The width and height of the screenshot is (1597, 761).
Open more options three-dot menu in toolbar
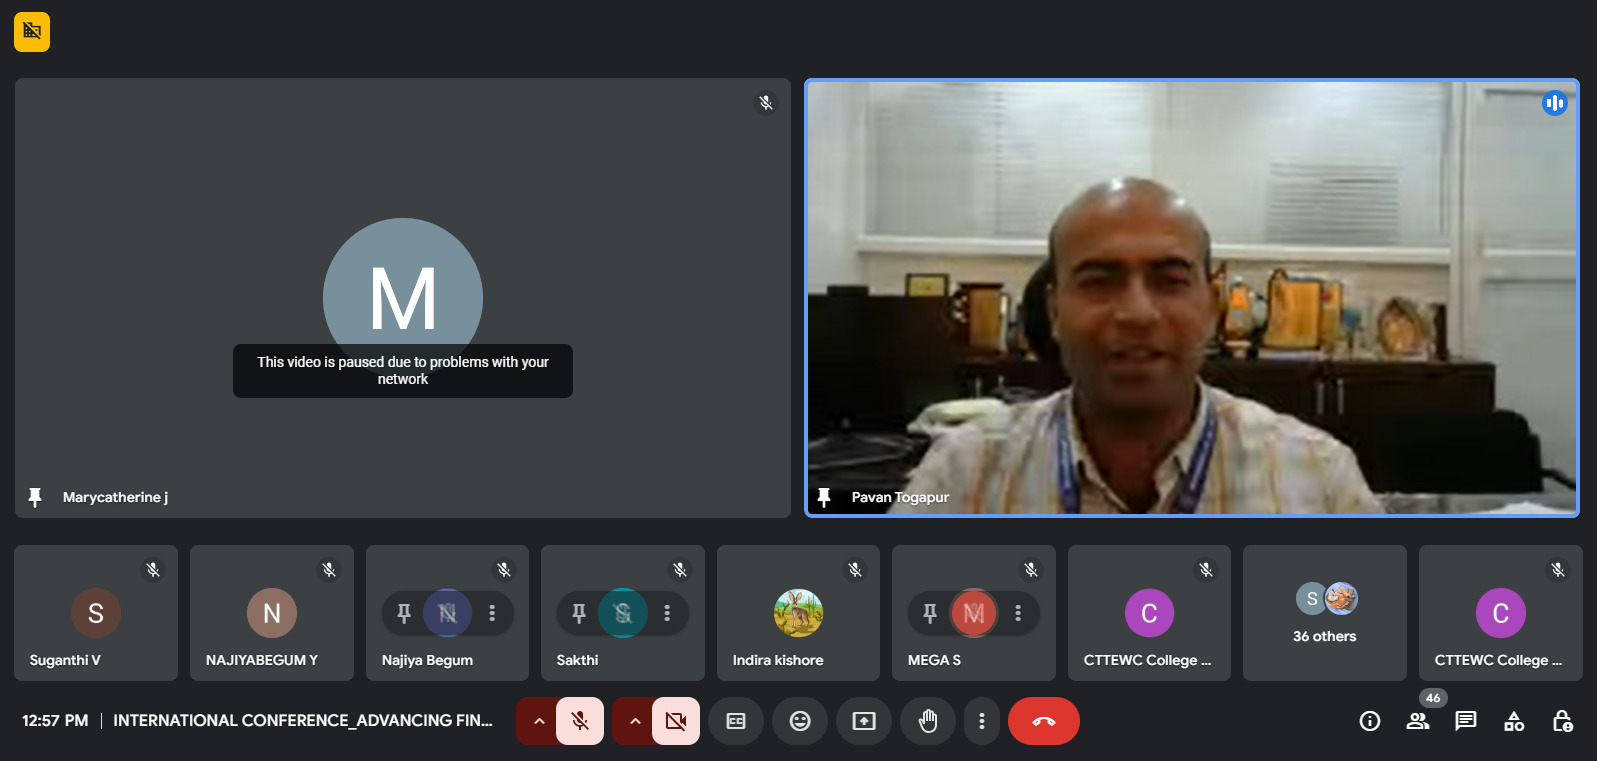tap(982, 721)
